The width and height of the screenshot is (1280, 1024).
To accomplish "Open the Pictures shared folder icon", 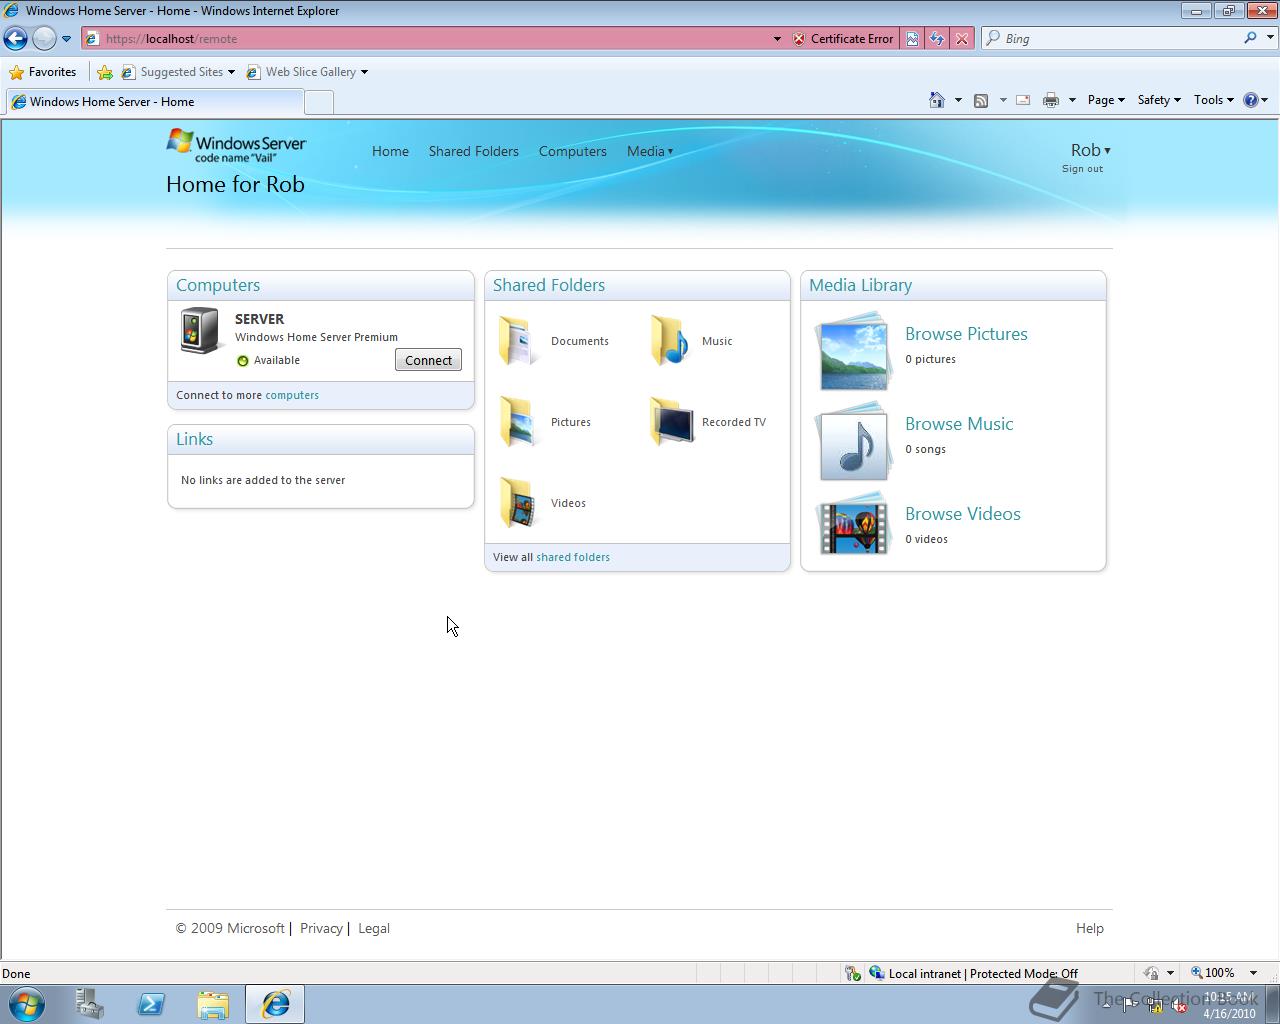I will click(x=519, y=422).
